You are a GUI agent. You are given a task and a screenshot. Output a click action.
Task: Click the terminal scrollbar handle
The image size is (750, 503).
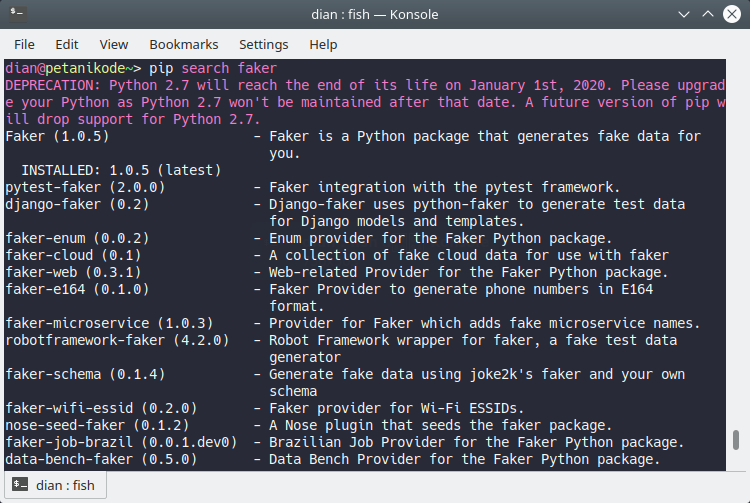point(737,440)
